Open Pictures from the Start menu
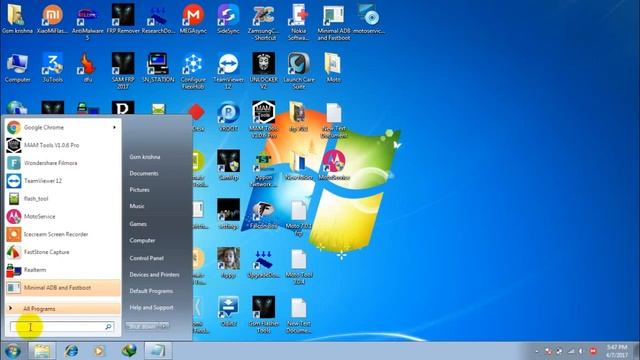Screen dimensions: 640x360 click(x=139, y=190)
